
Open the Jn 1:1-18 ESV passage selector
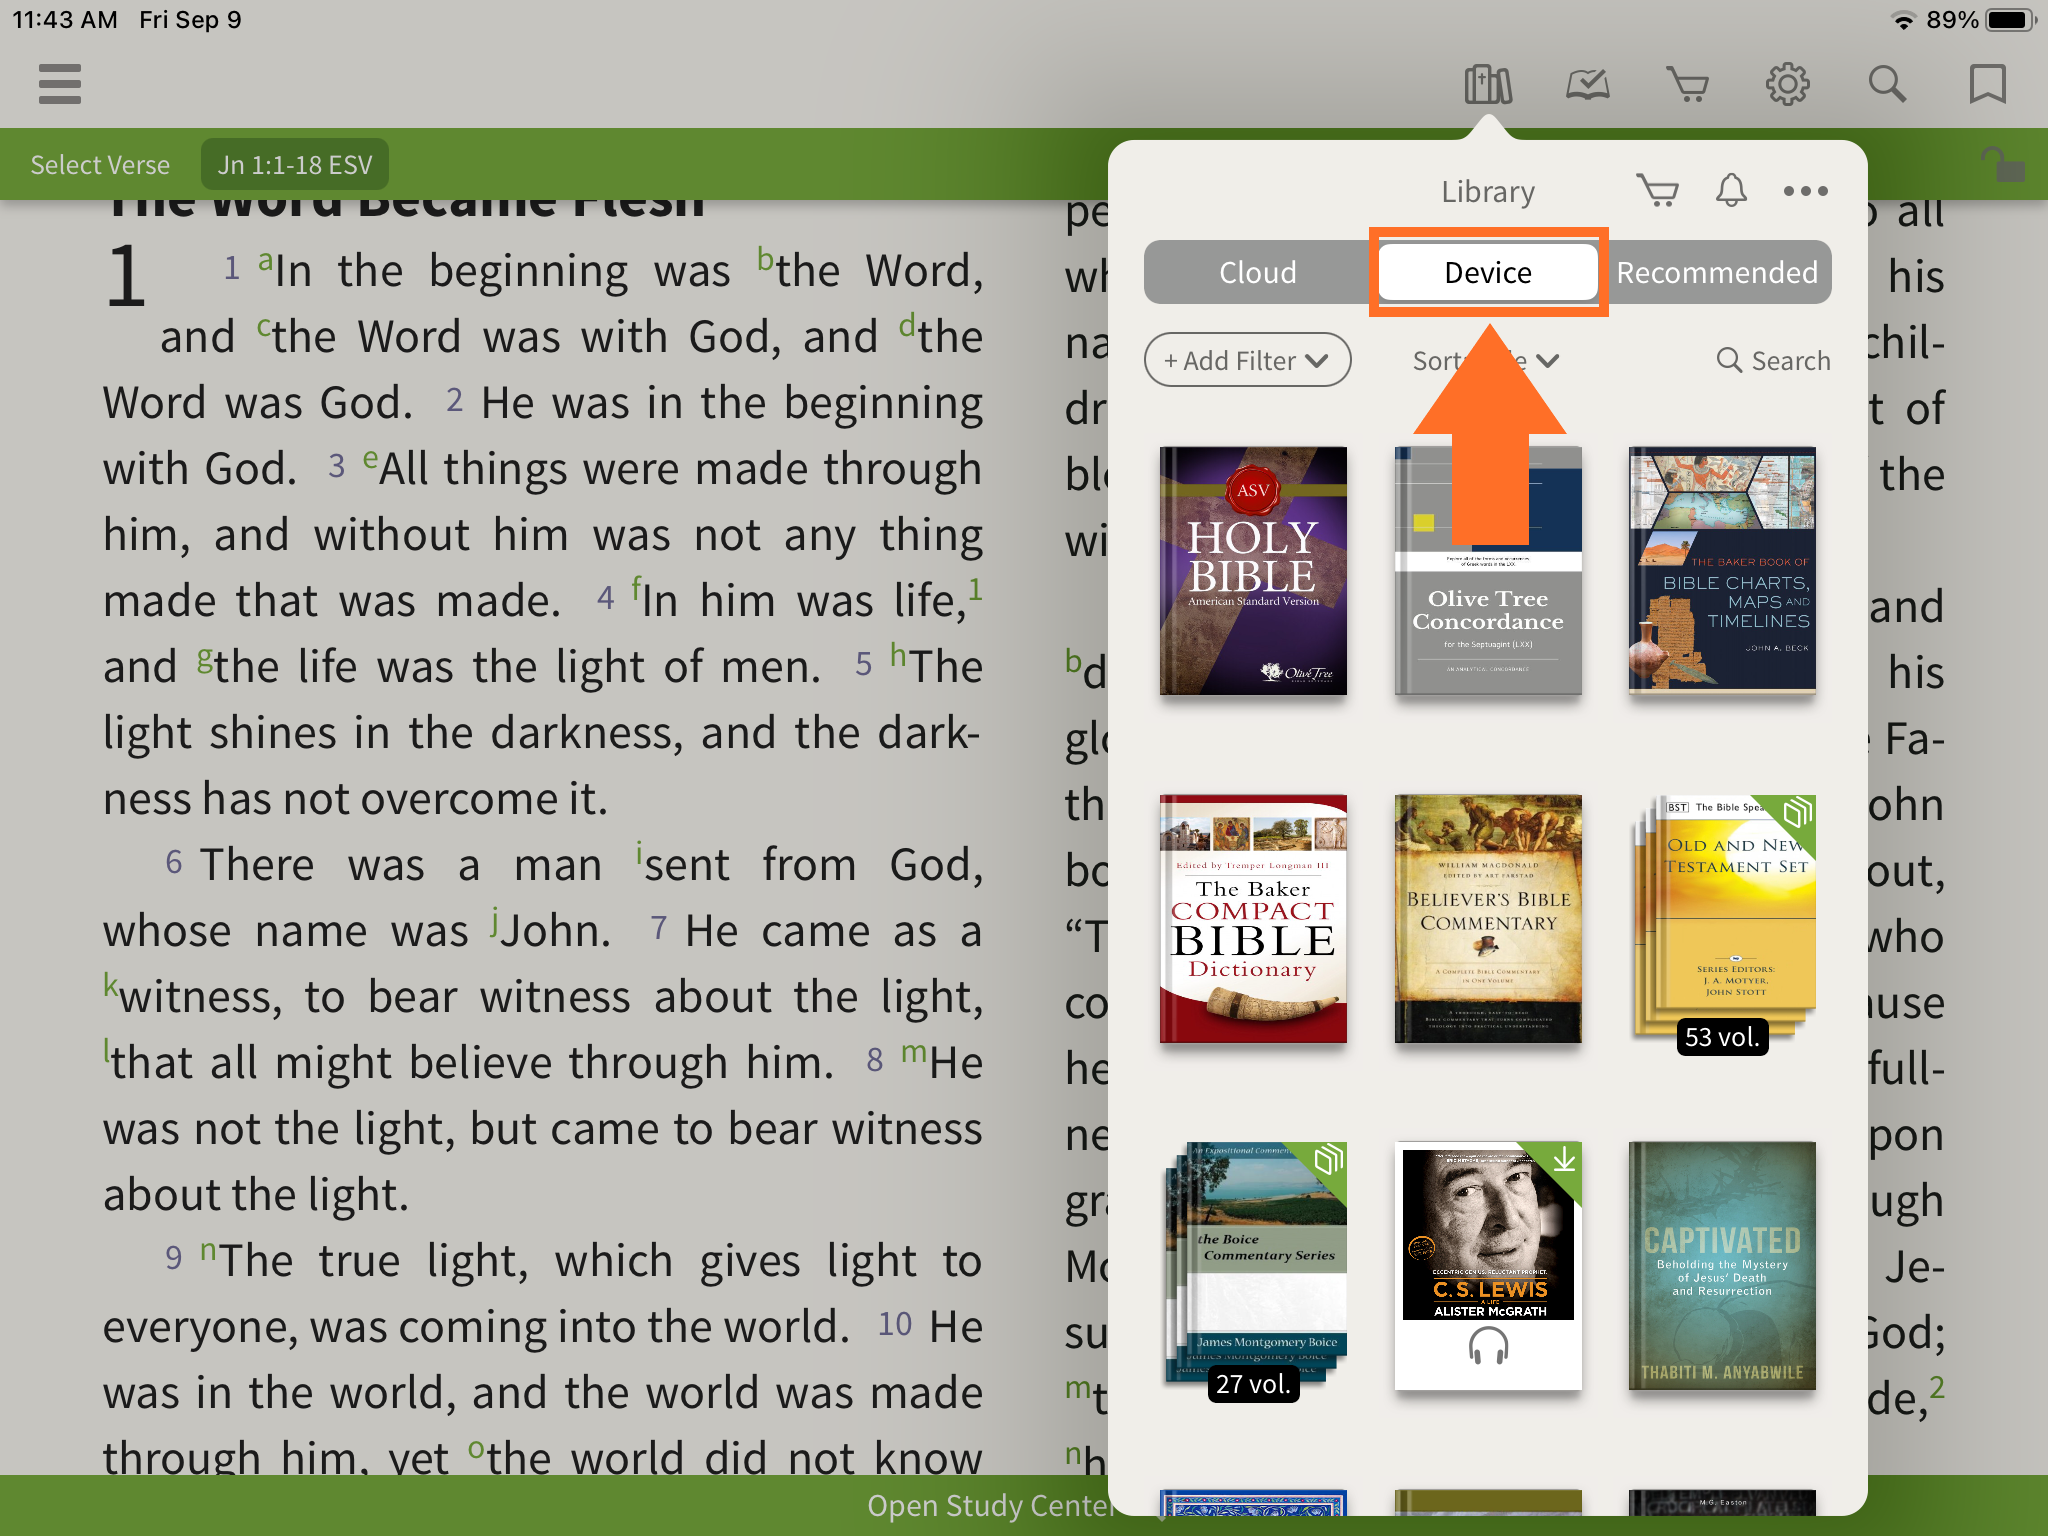pyautogui.click(x=295, y=164)
